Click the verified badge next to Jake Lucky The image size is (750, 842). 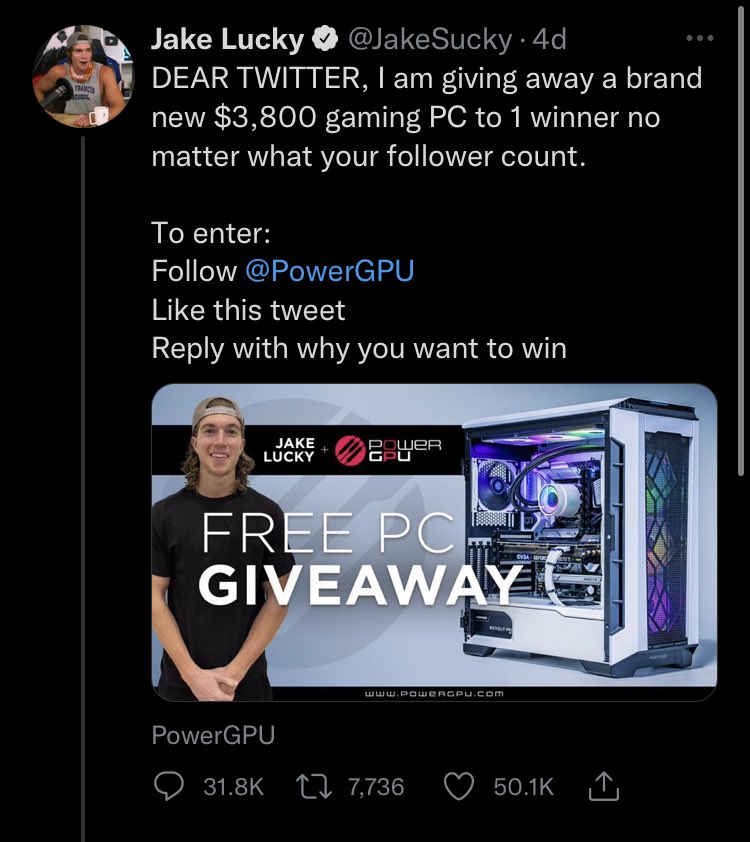click(324, 40)
